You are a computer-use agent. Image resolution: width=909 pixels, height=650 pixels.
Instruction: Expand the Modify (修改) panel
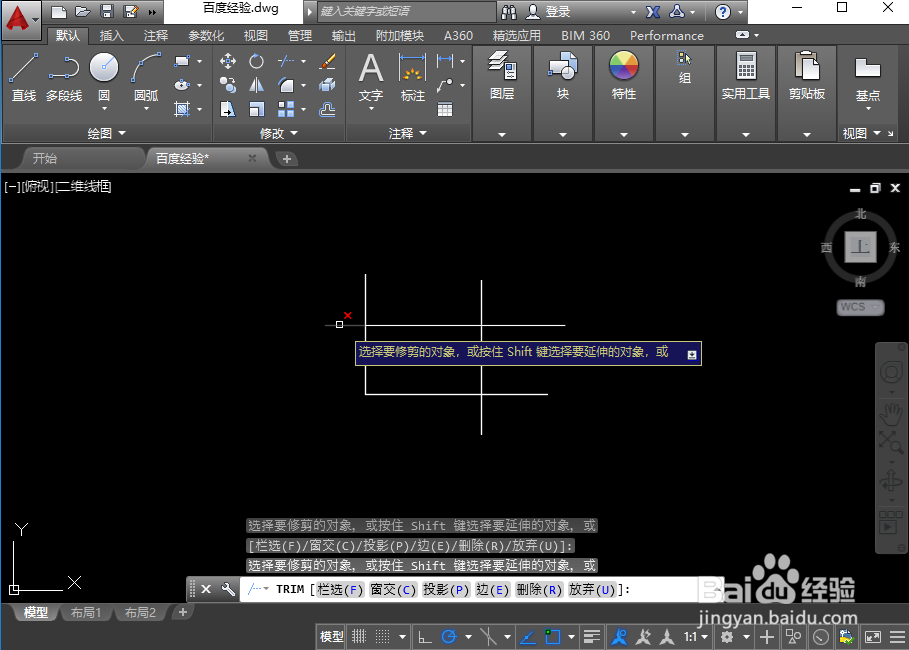(279, 133)
